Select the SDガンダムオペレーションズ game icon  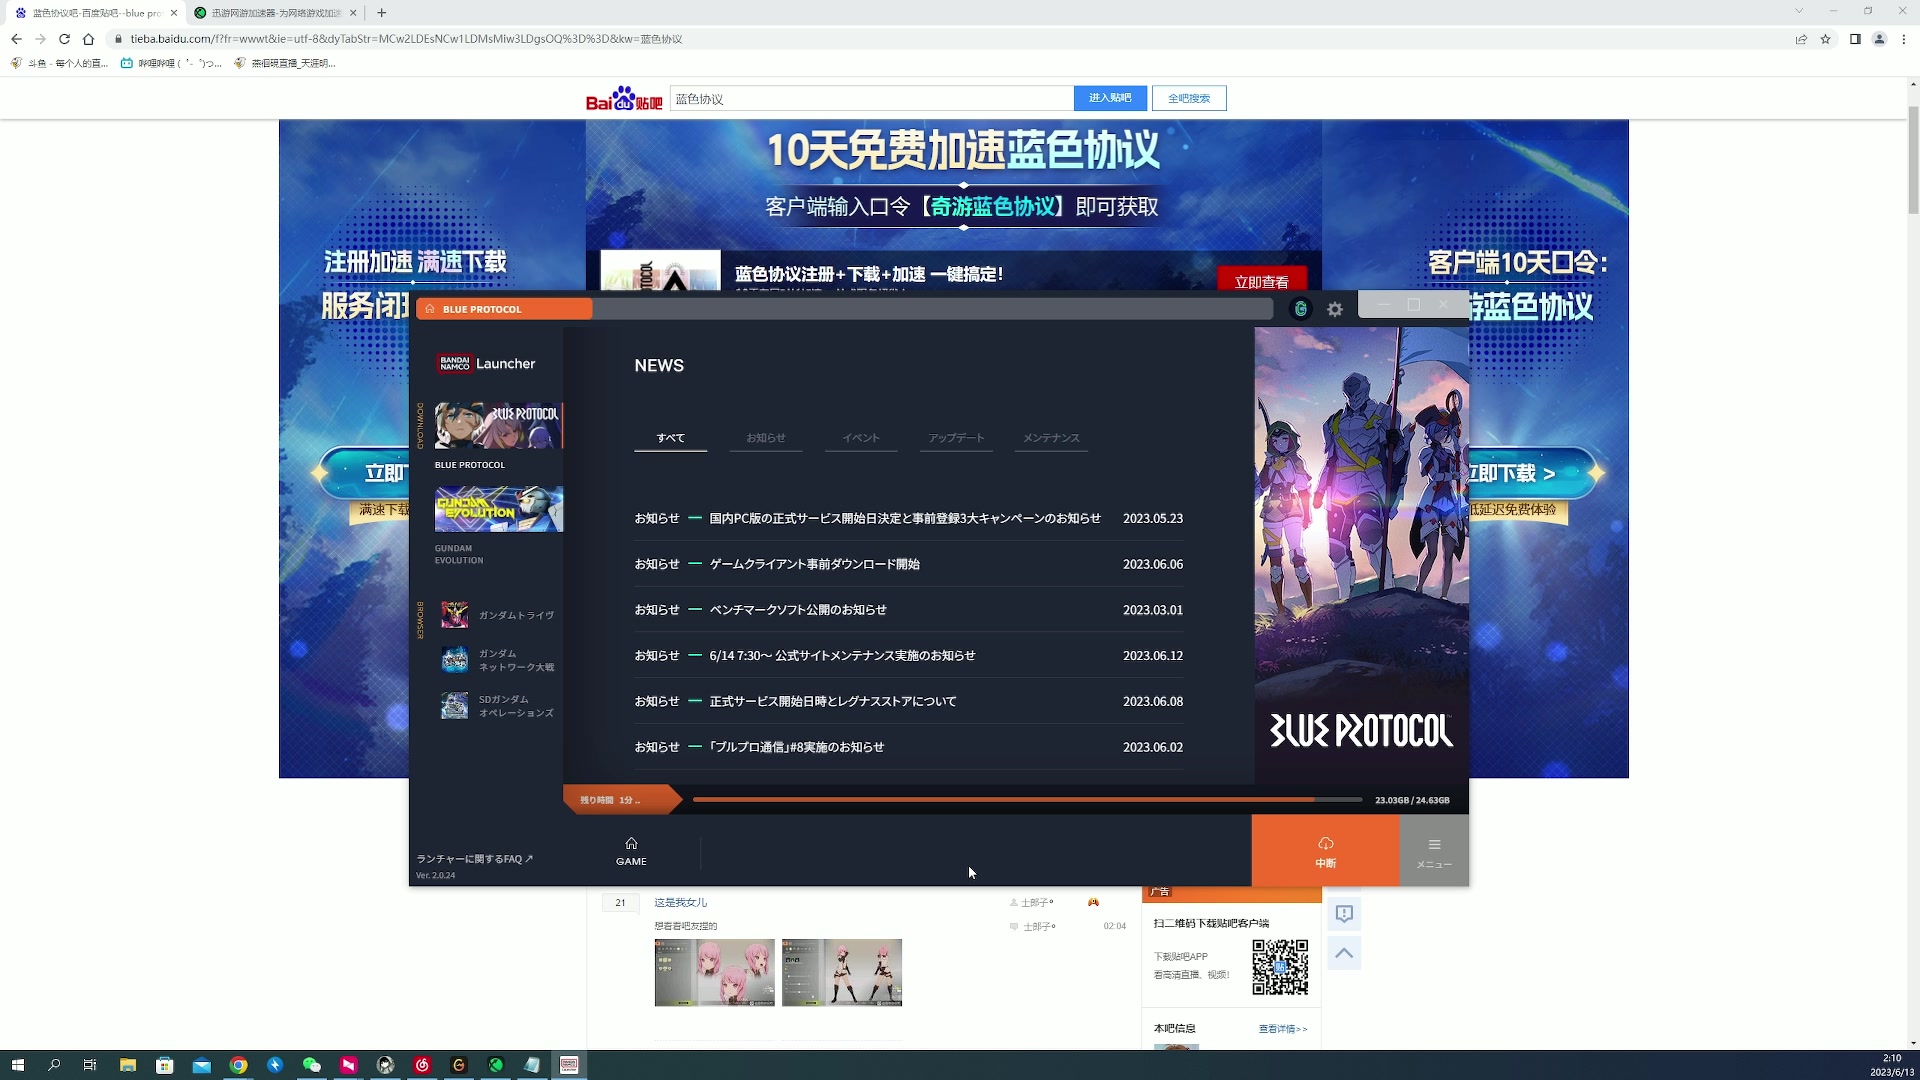pos(455,705)
